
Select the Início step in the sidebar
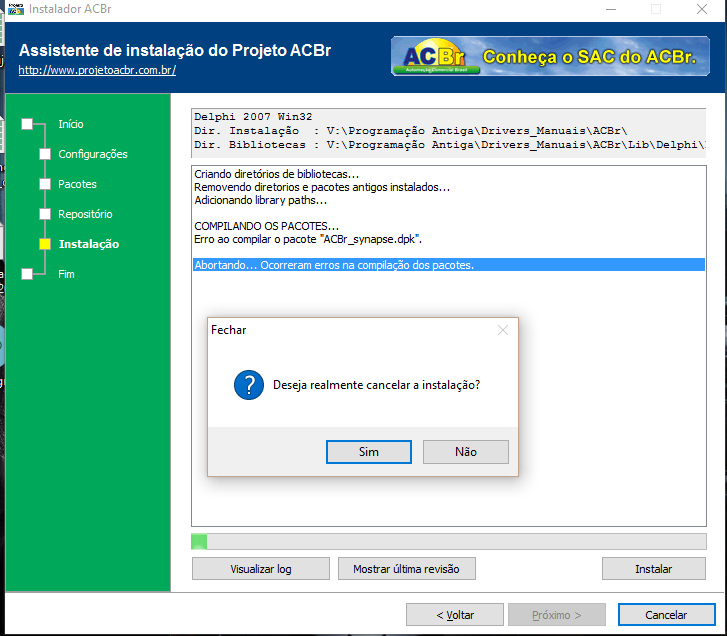[71, 124]
